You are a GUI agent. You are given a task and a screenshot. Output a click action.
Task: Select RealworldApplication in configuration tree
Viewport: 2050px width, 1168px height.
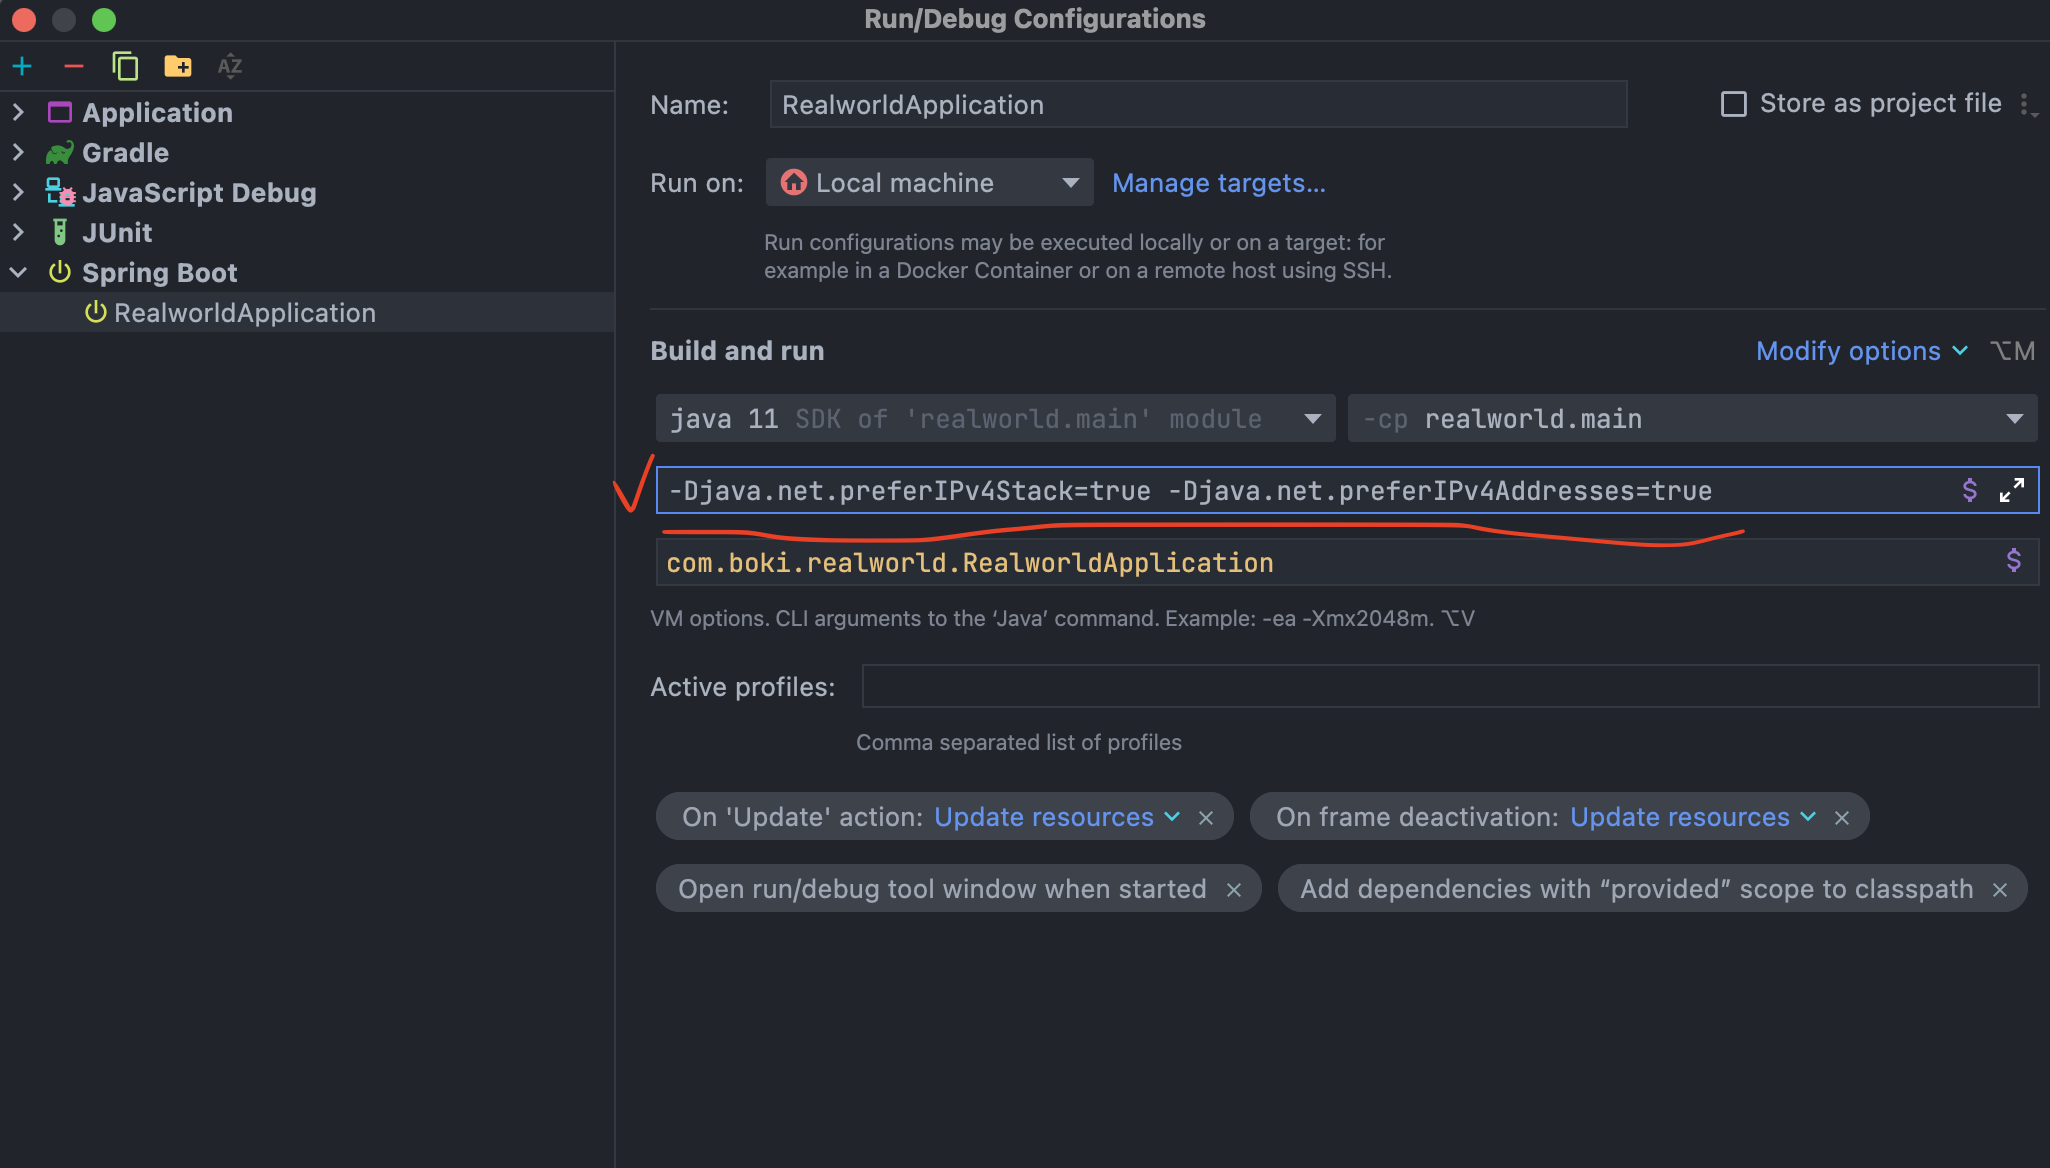tap(244, 313)
